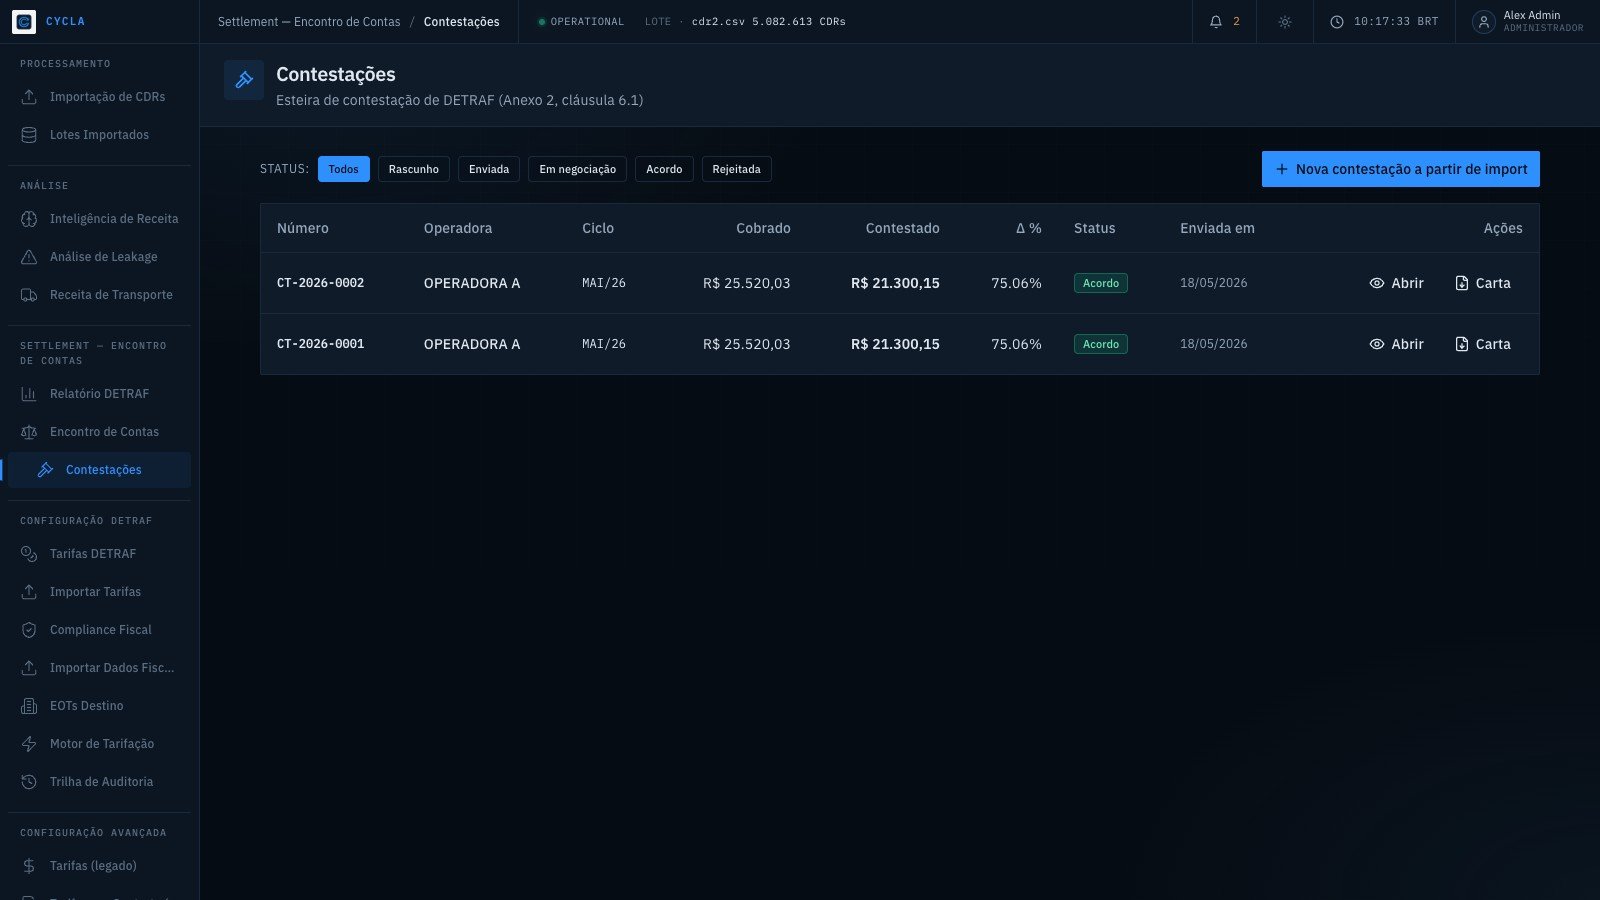This screenshot has width=1600, height=900.
Task: Click the Cycla logo icon
Action: 24,21
